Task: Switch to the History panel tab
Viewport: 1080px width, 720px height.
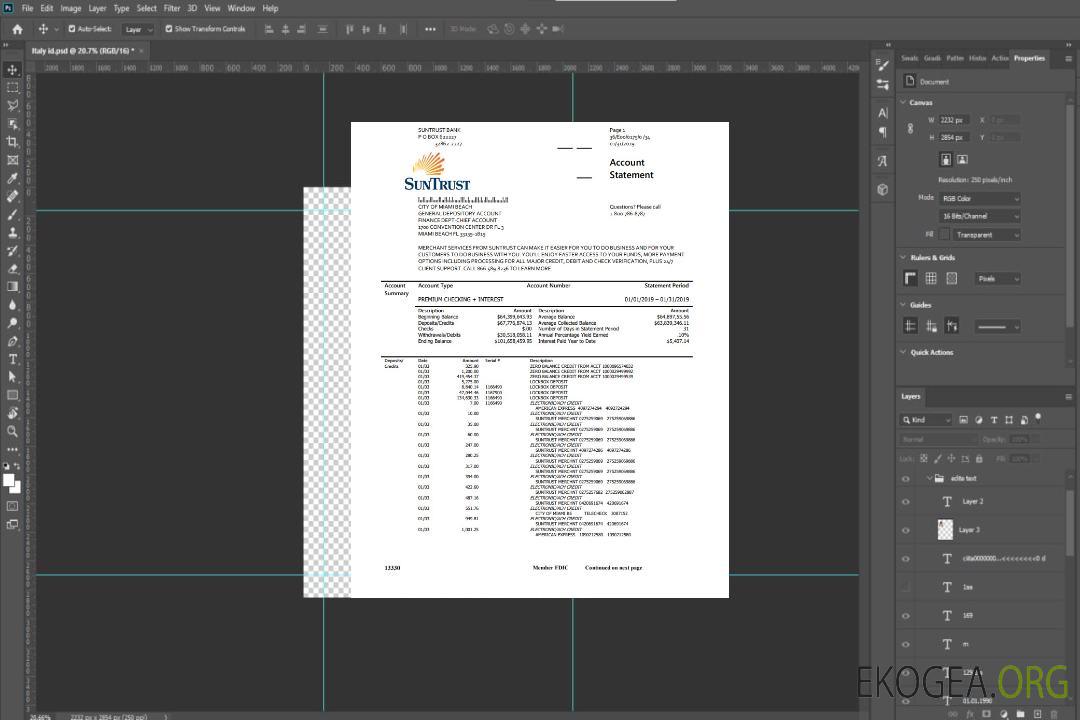Action: coord(977,58)
